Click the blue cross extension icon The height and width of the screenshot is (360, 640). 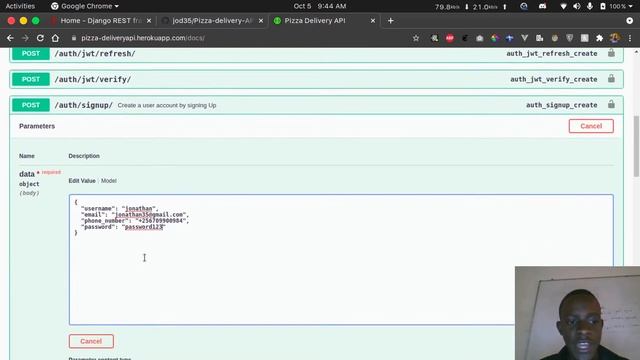[x=509, y=38]
